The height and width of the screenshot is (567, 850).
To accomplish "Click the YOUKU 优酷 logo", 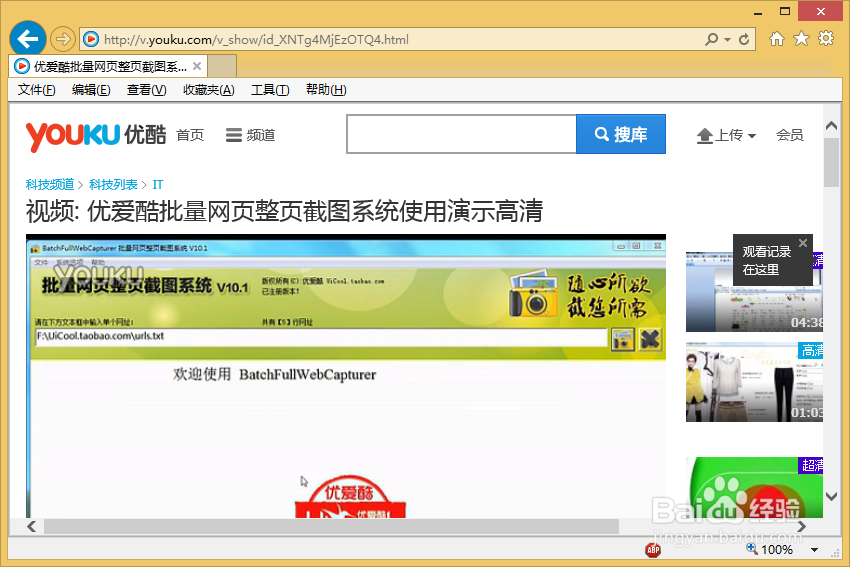I will [96, 136].
